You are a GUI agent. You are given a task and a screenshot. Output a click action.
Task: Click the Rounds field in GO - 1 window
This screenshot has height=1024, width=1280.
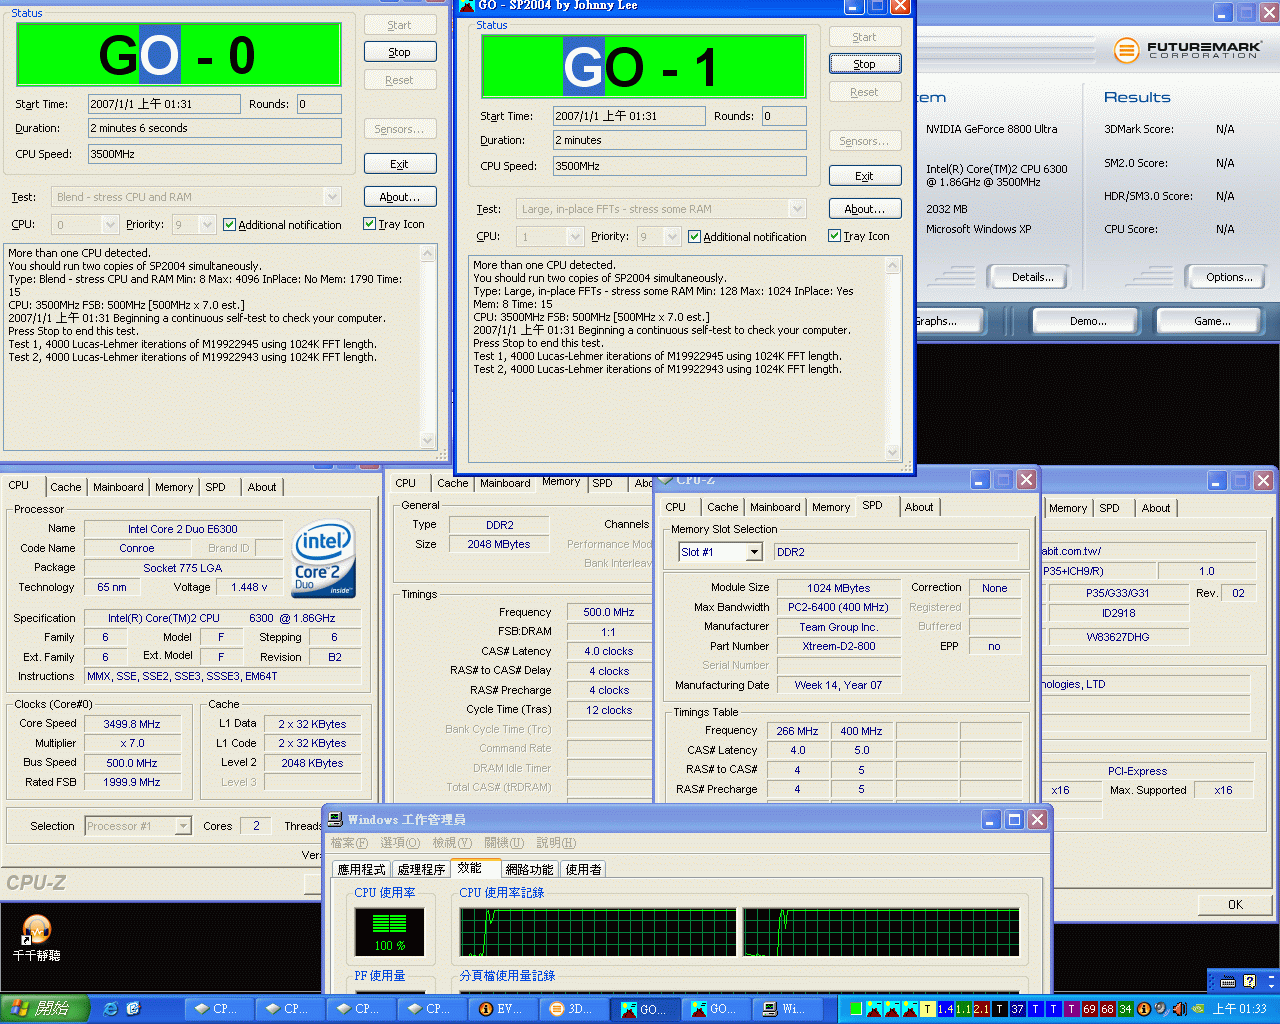(784, 116)
